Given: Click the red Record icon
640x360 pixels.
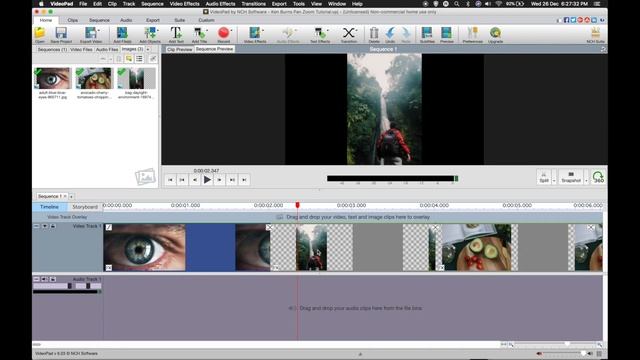Looking at the screenshot, I should [x=223, y=34].
